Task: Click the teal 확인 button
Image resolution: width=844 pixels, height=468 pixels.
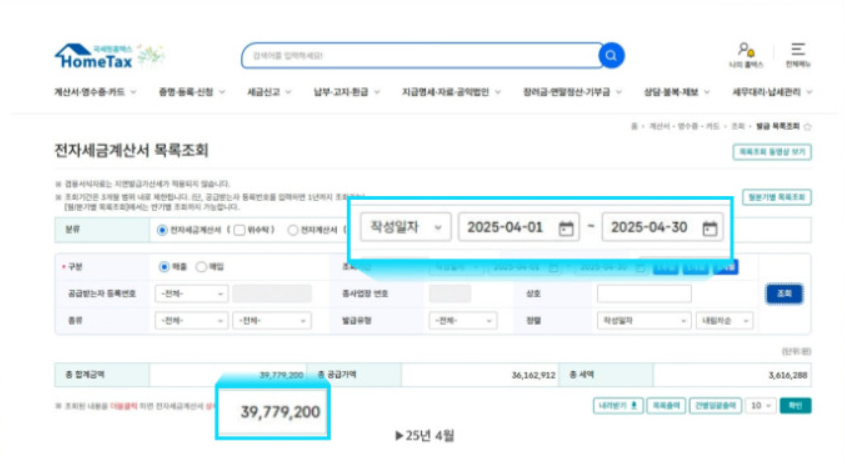Action: (795, 406)
